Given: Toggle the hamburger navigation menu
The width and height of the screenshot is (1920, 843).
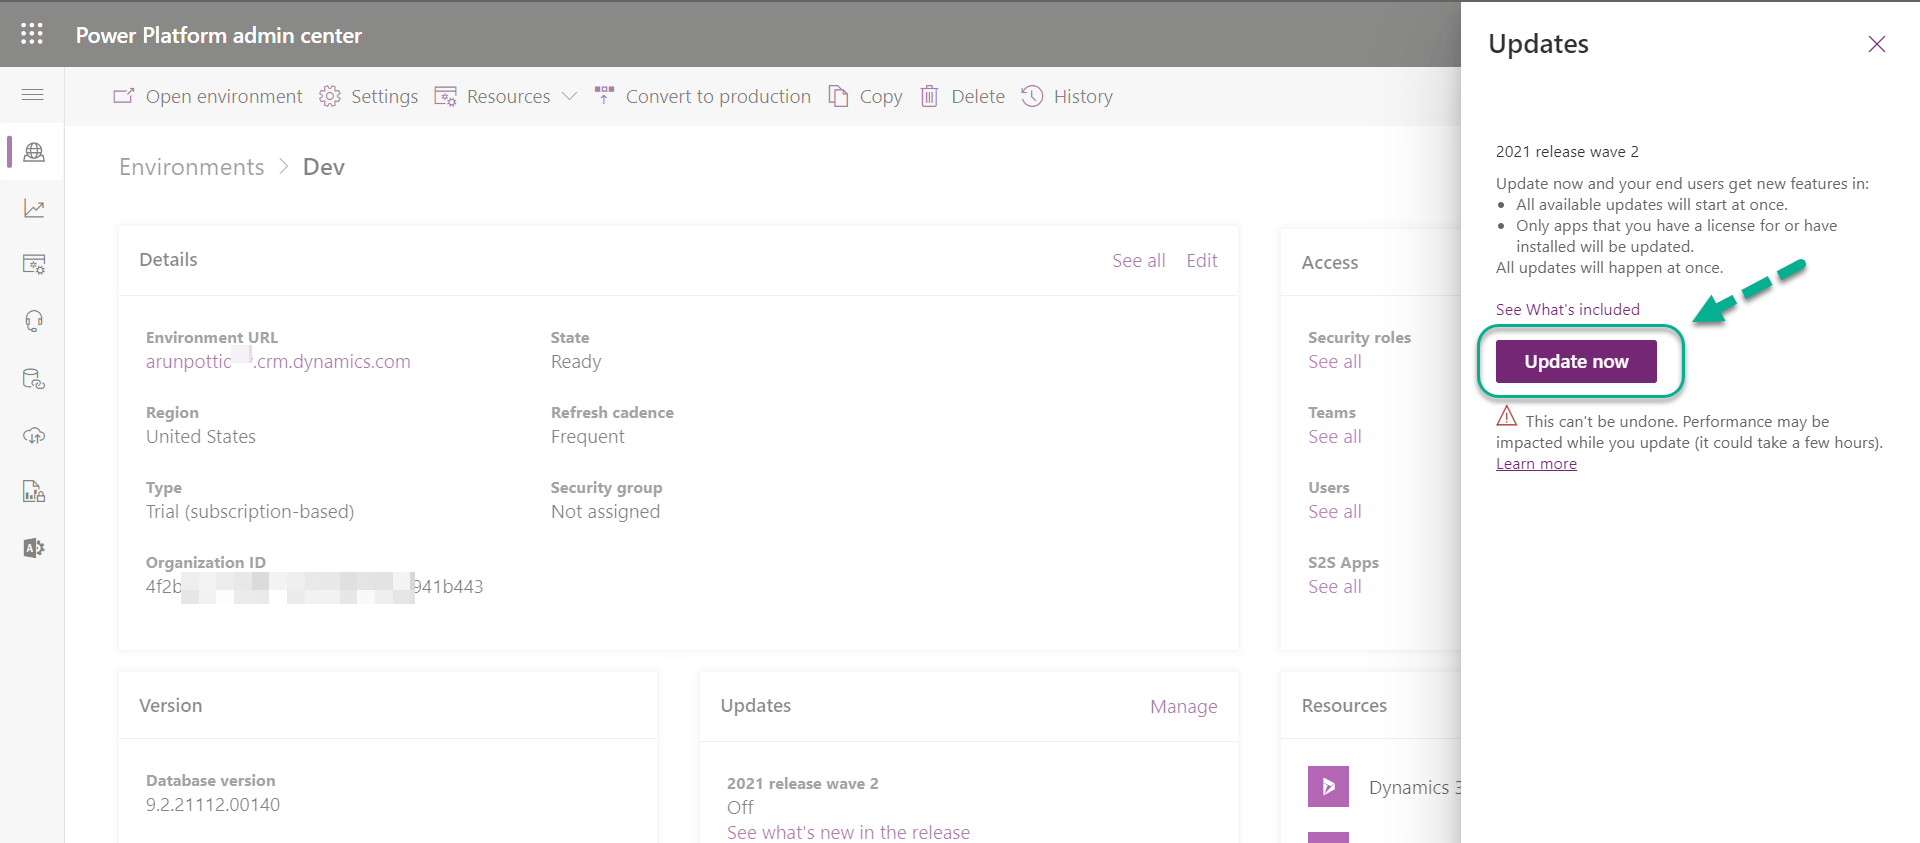Looking at the screenshot, I should coord(32,95).
